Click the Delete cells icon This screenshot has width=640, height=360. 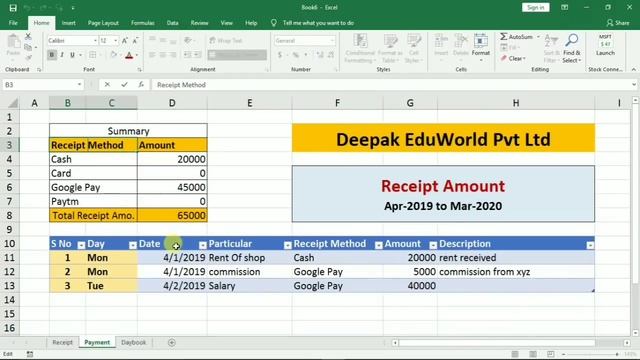(x=460, y=41)
